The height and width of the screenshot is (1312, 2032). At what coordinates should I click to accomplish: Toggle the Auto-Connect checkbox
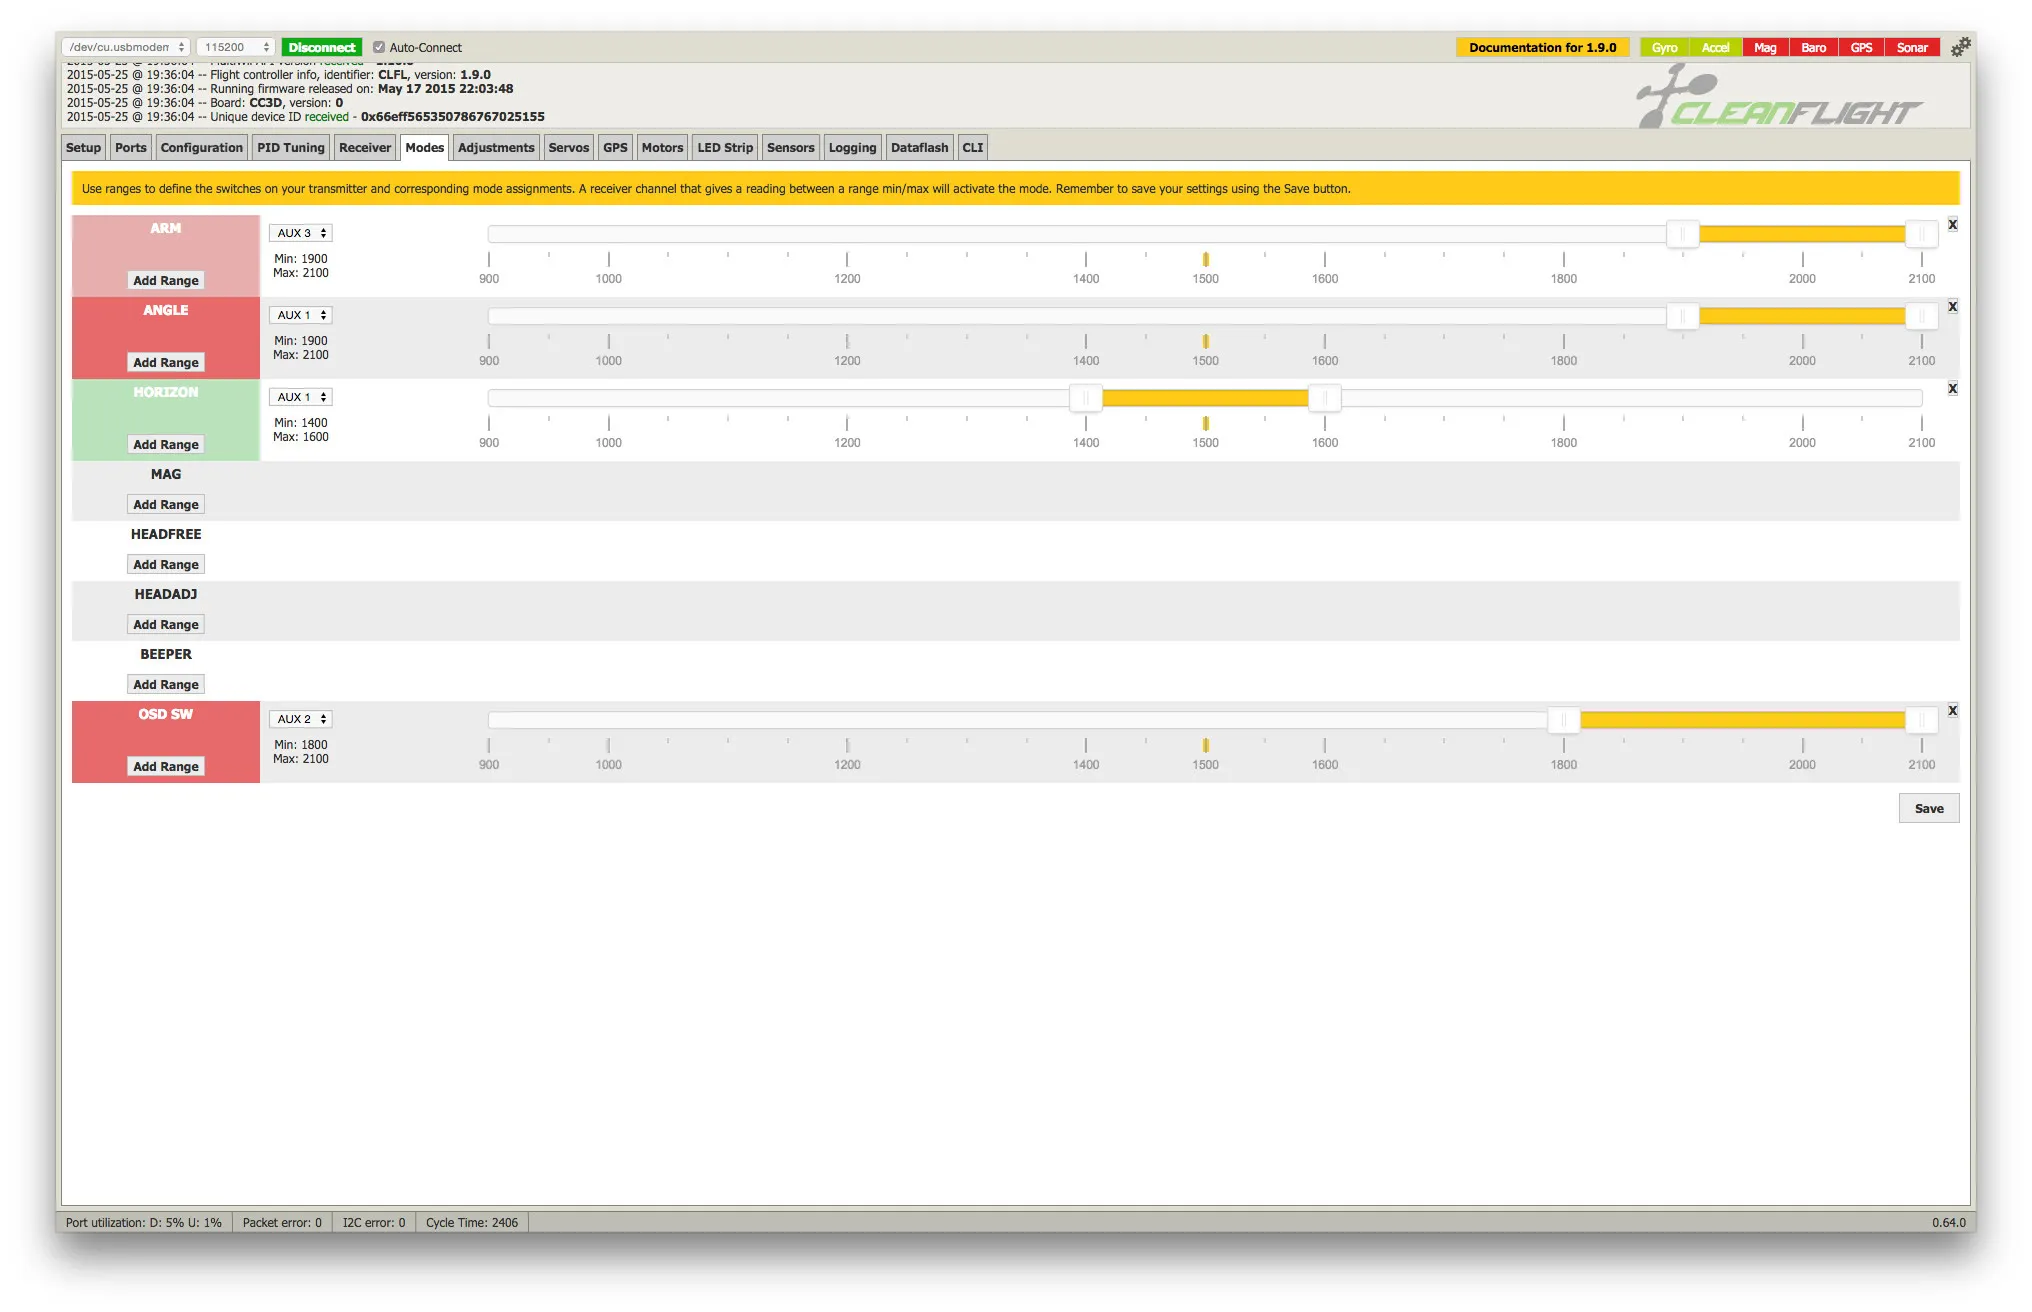[x=379, y=47]
